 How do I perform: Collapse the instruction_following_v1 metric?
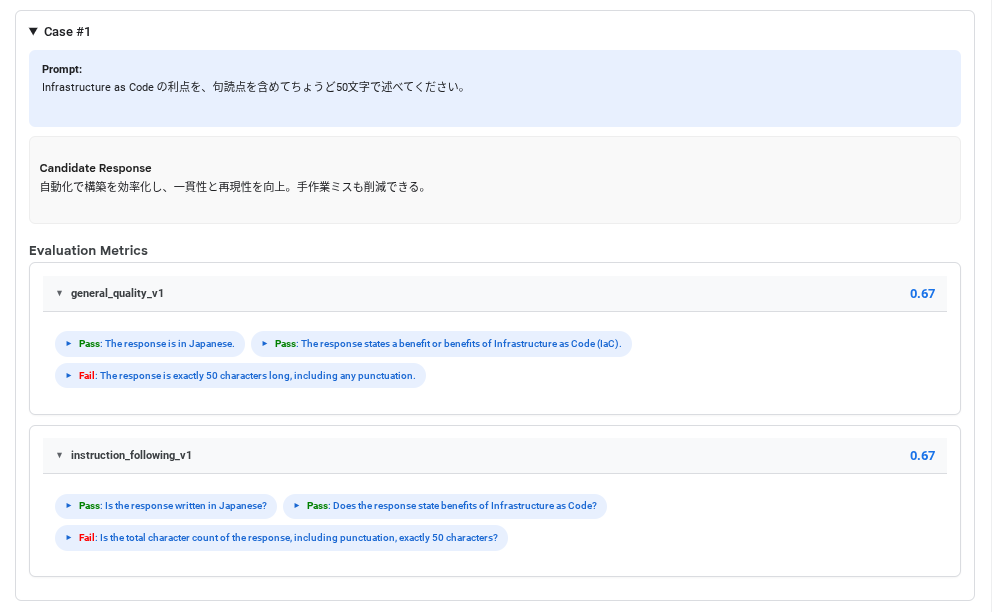point(59,455)
